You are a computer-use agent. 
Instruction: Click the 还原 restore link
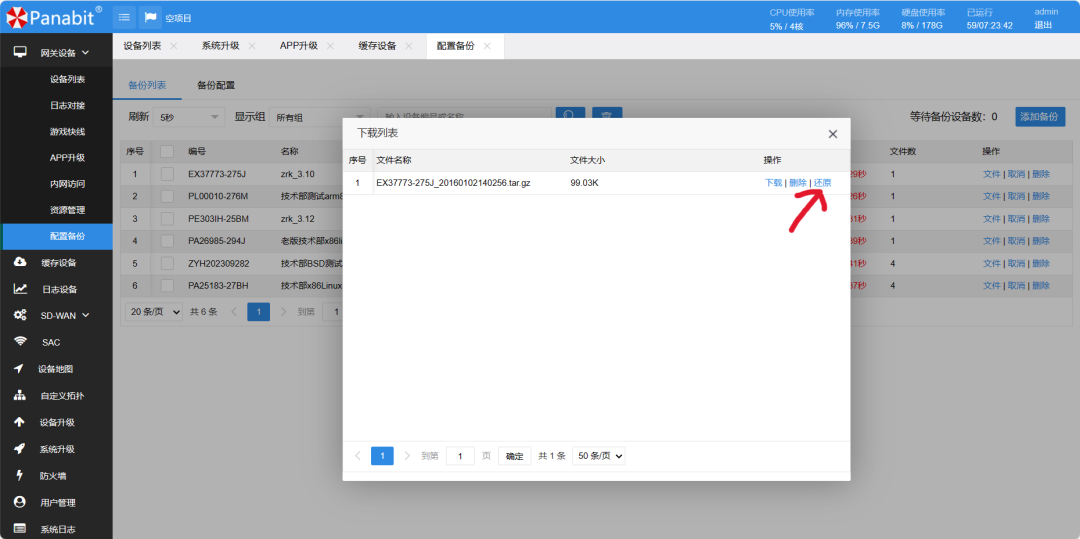pos(822,183)
